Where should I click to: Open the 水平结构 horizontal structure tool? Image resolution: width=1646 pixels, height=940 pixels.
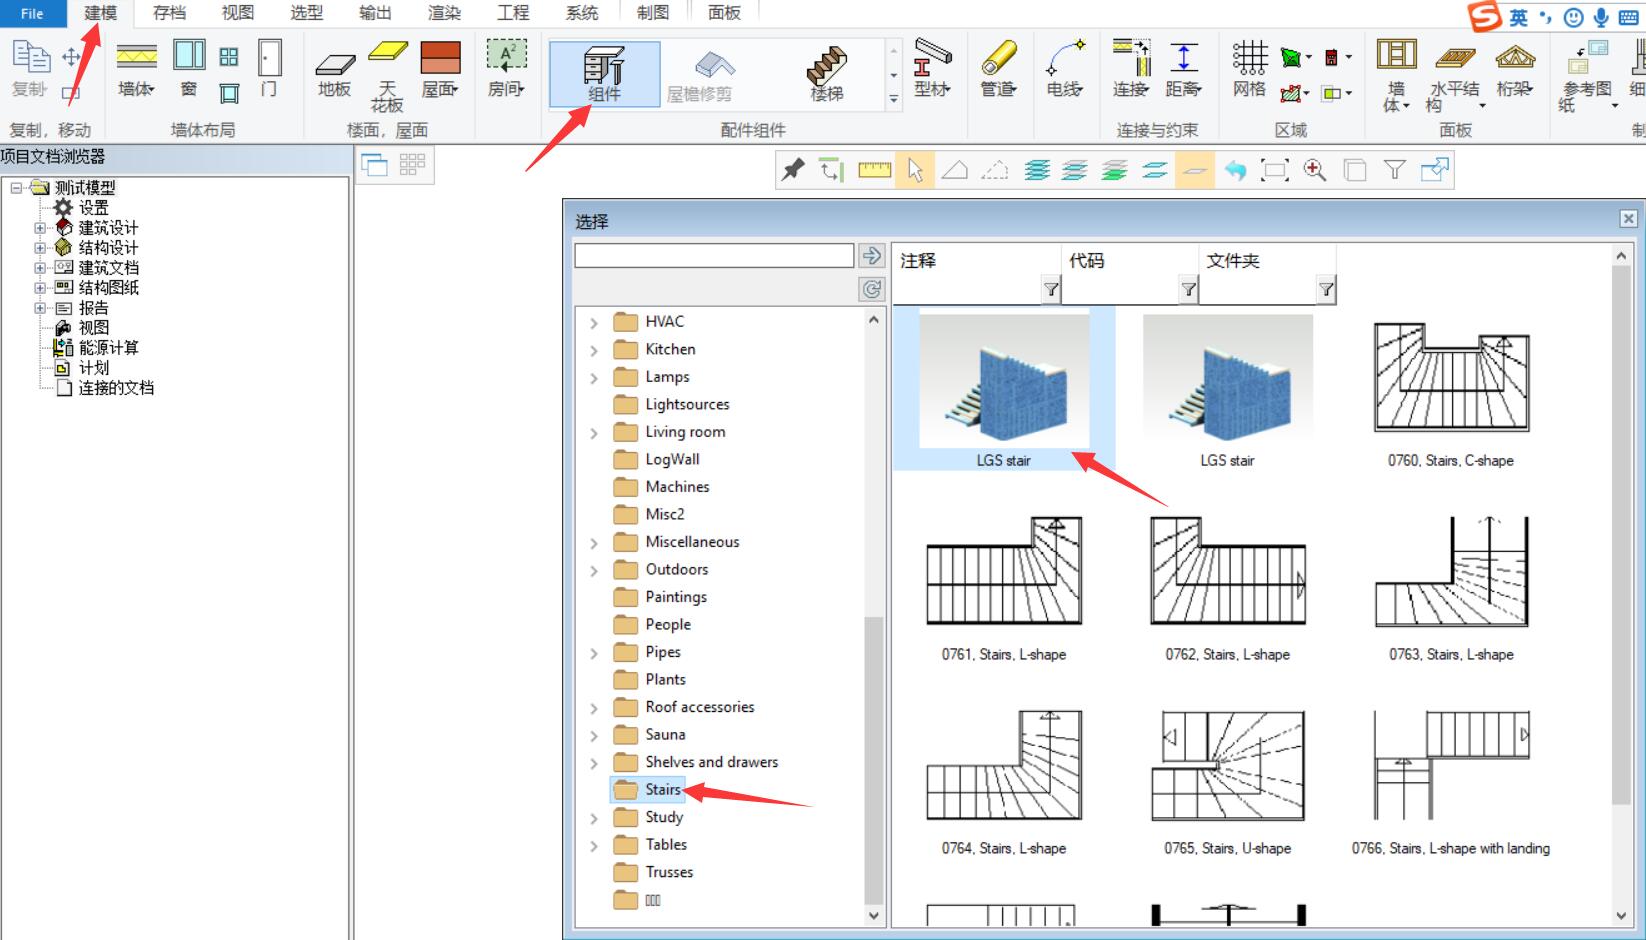tap(1455, 76)
